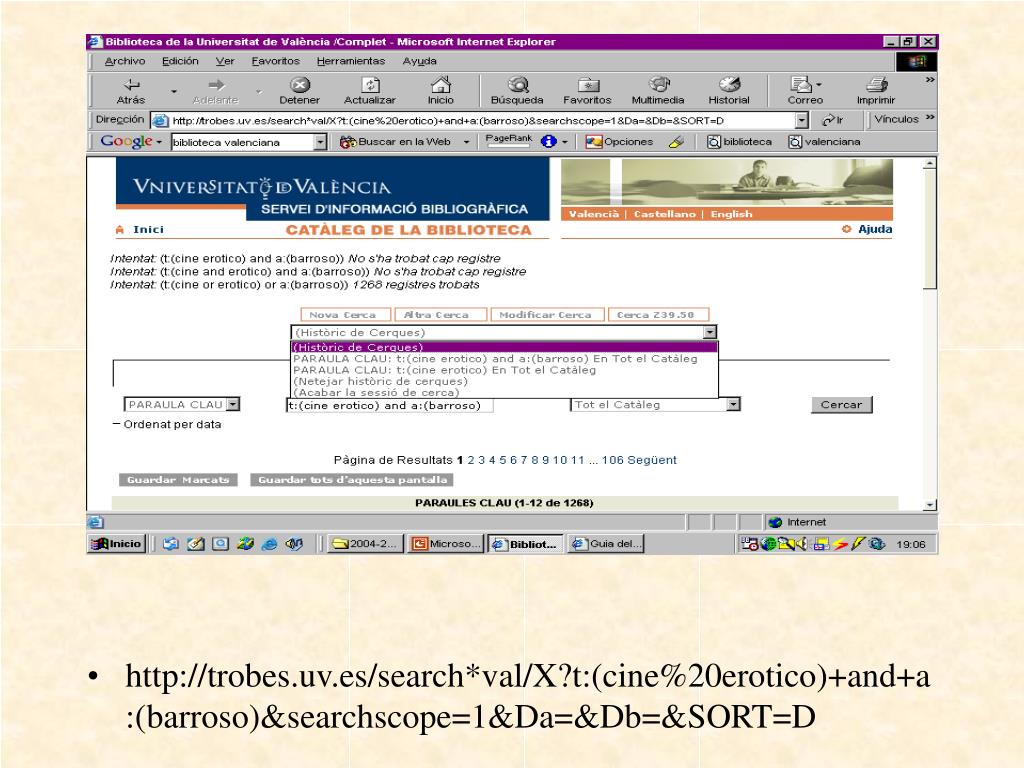Open the Edición menu

tap(180, 61)
